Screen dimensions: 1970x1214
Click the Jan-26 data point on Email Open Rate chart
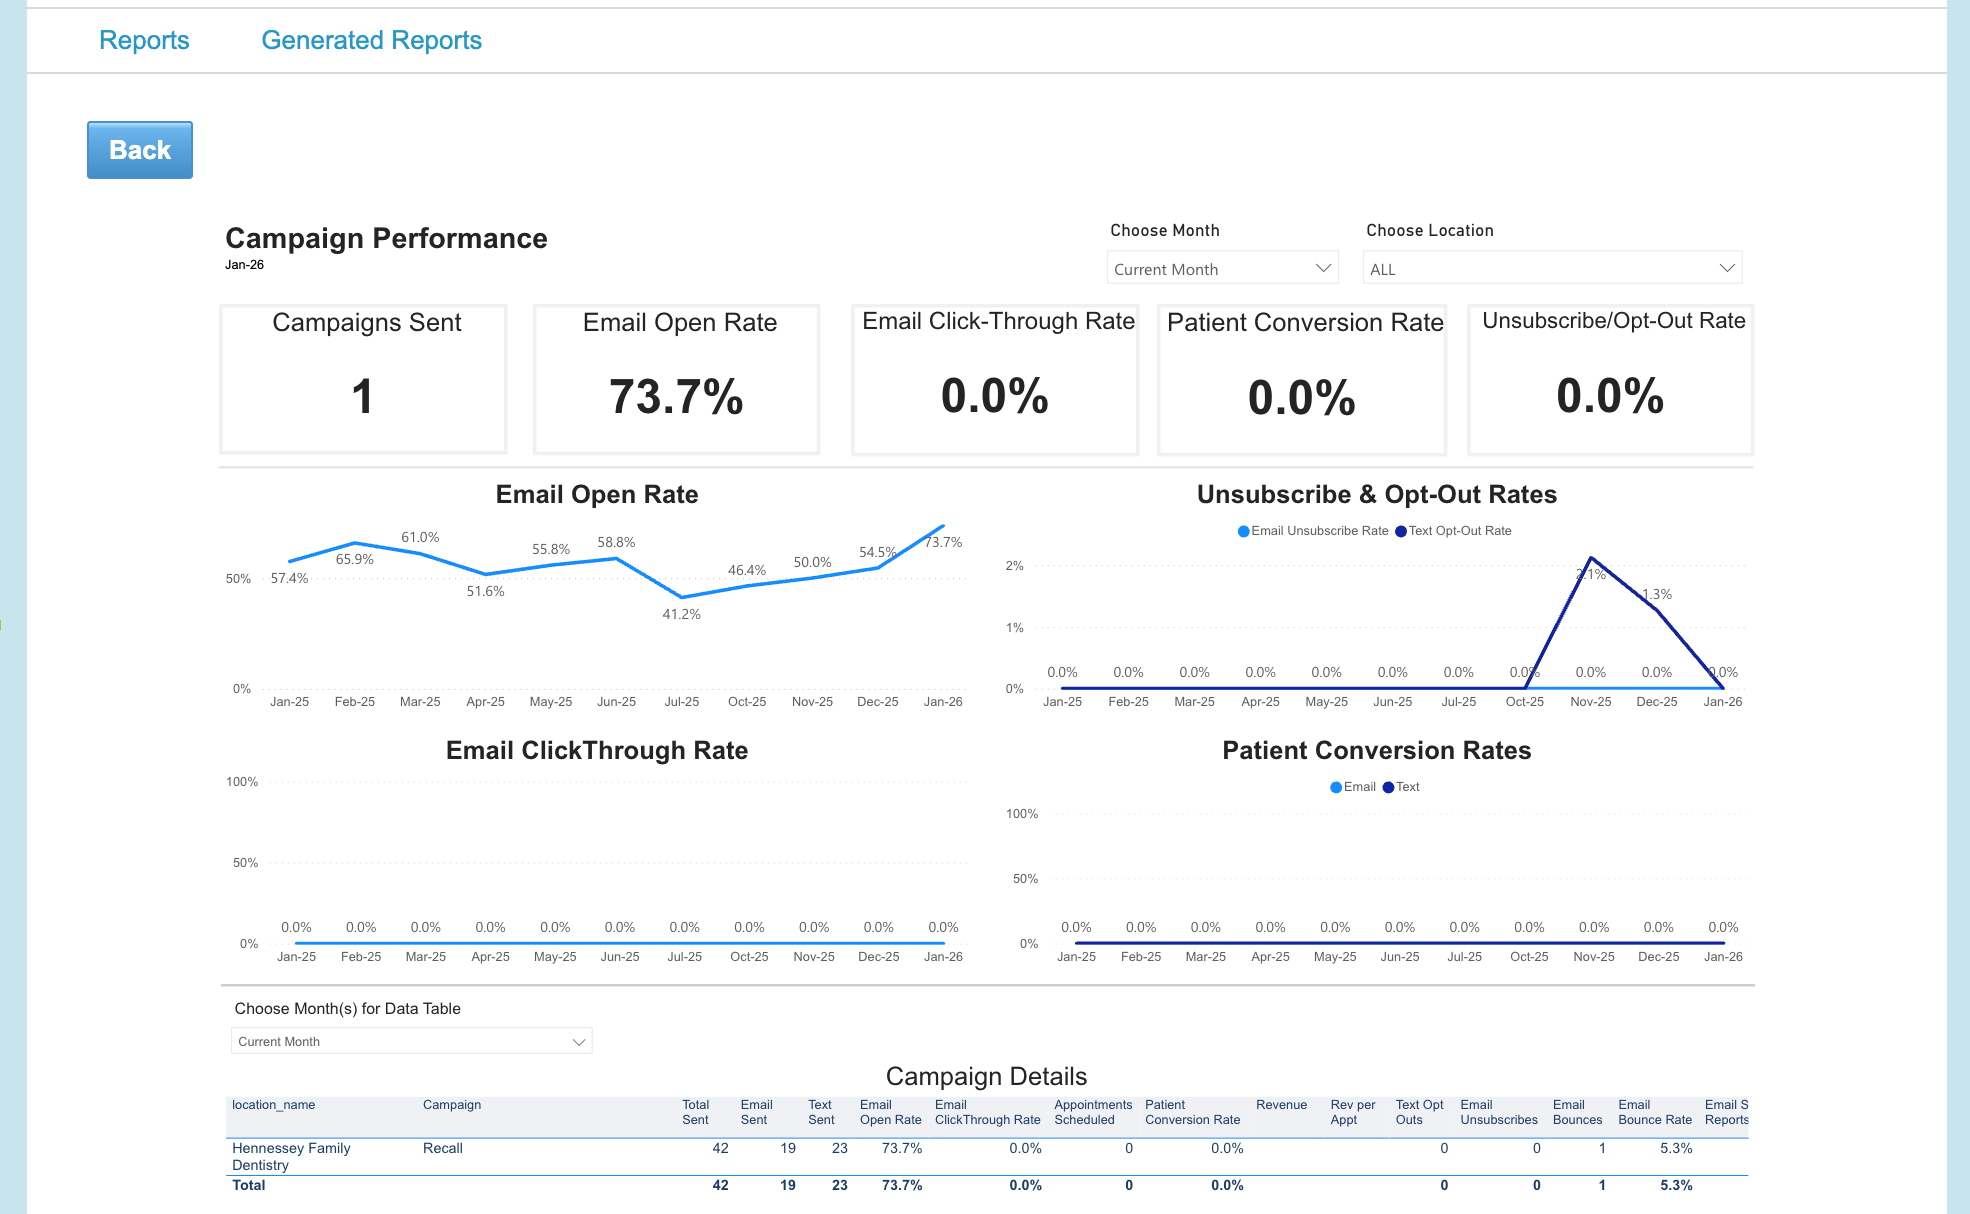click(x=942, y=526)
